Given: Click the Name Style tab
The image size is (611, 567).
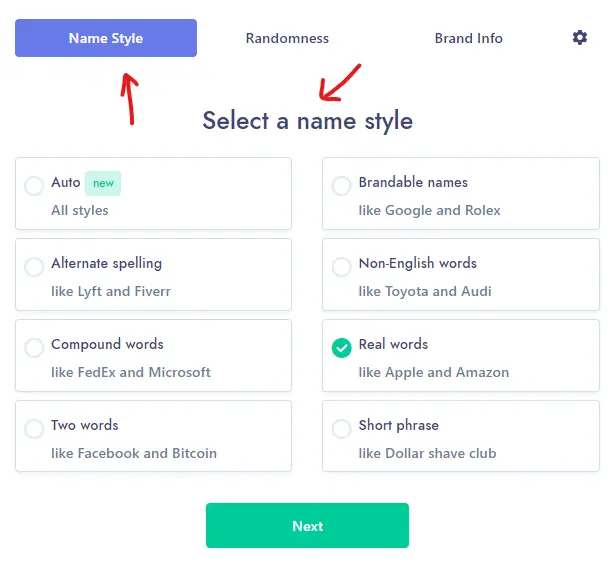Looking at the screenshot, I should point(106,38).
